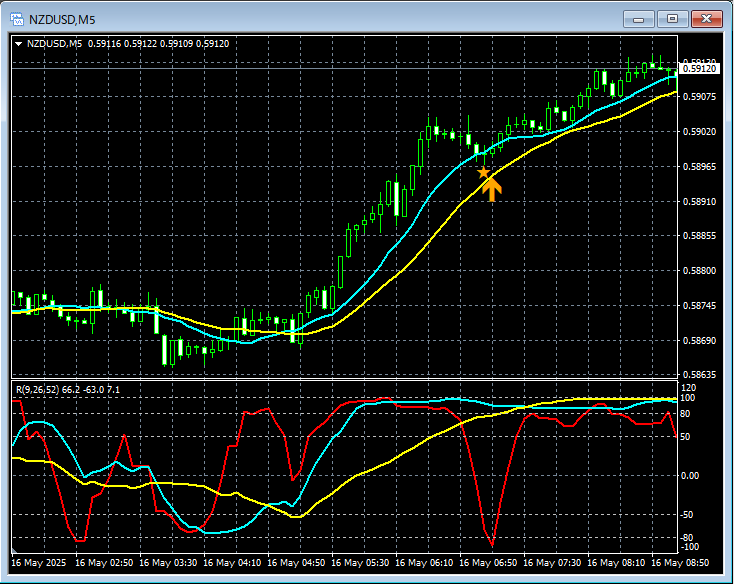Click the indicator scale value 0.00

pos(690,476)
